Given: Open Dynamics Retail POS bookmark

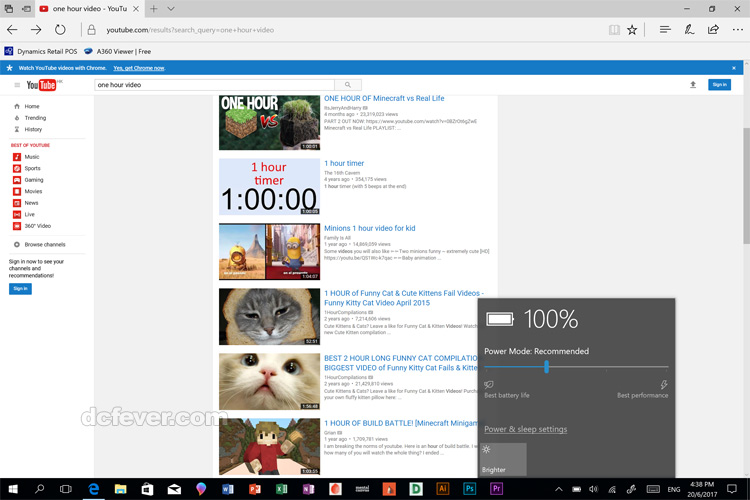Looking at the screenshot, I should pyautogui.click(x=41, y=51).
